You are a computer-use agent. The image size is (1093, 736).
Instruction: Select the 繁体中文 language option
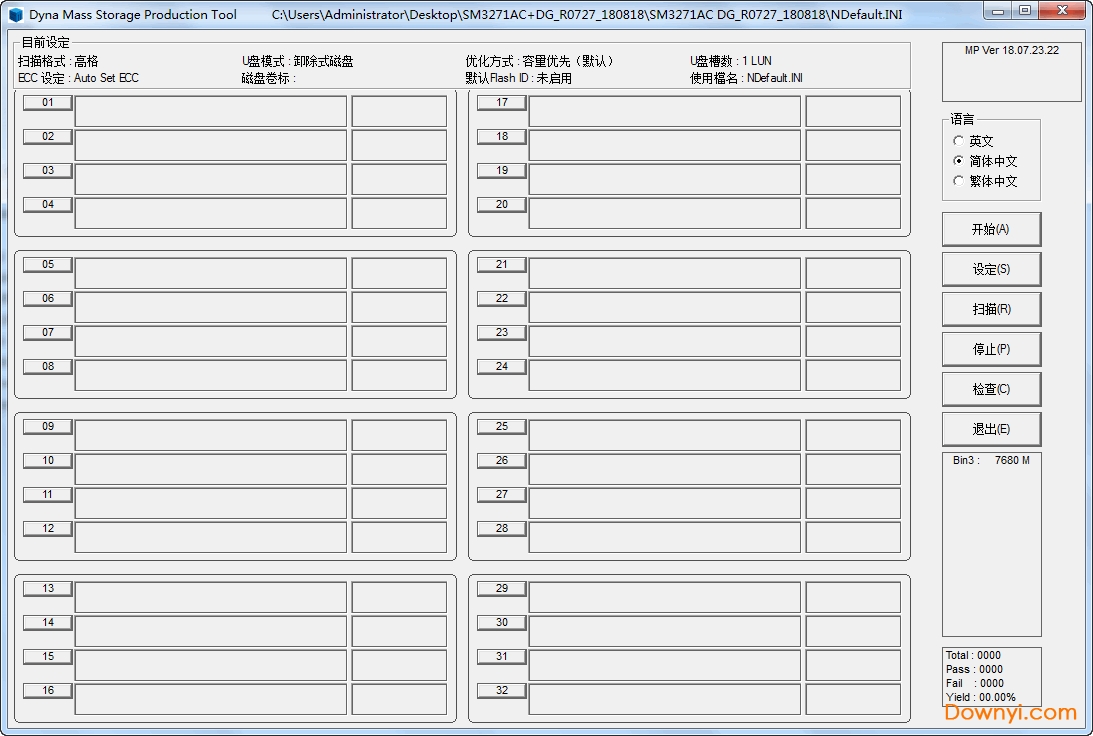(960, 181)
